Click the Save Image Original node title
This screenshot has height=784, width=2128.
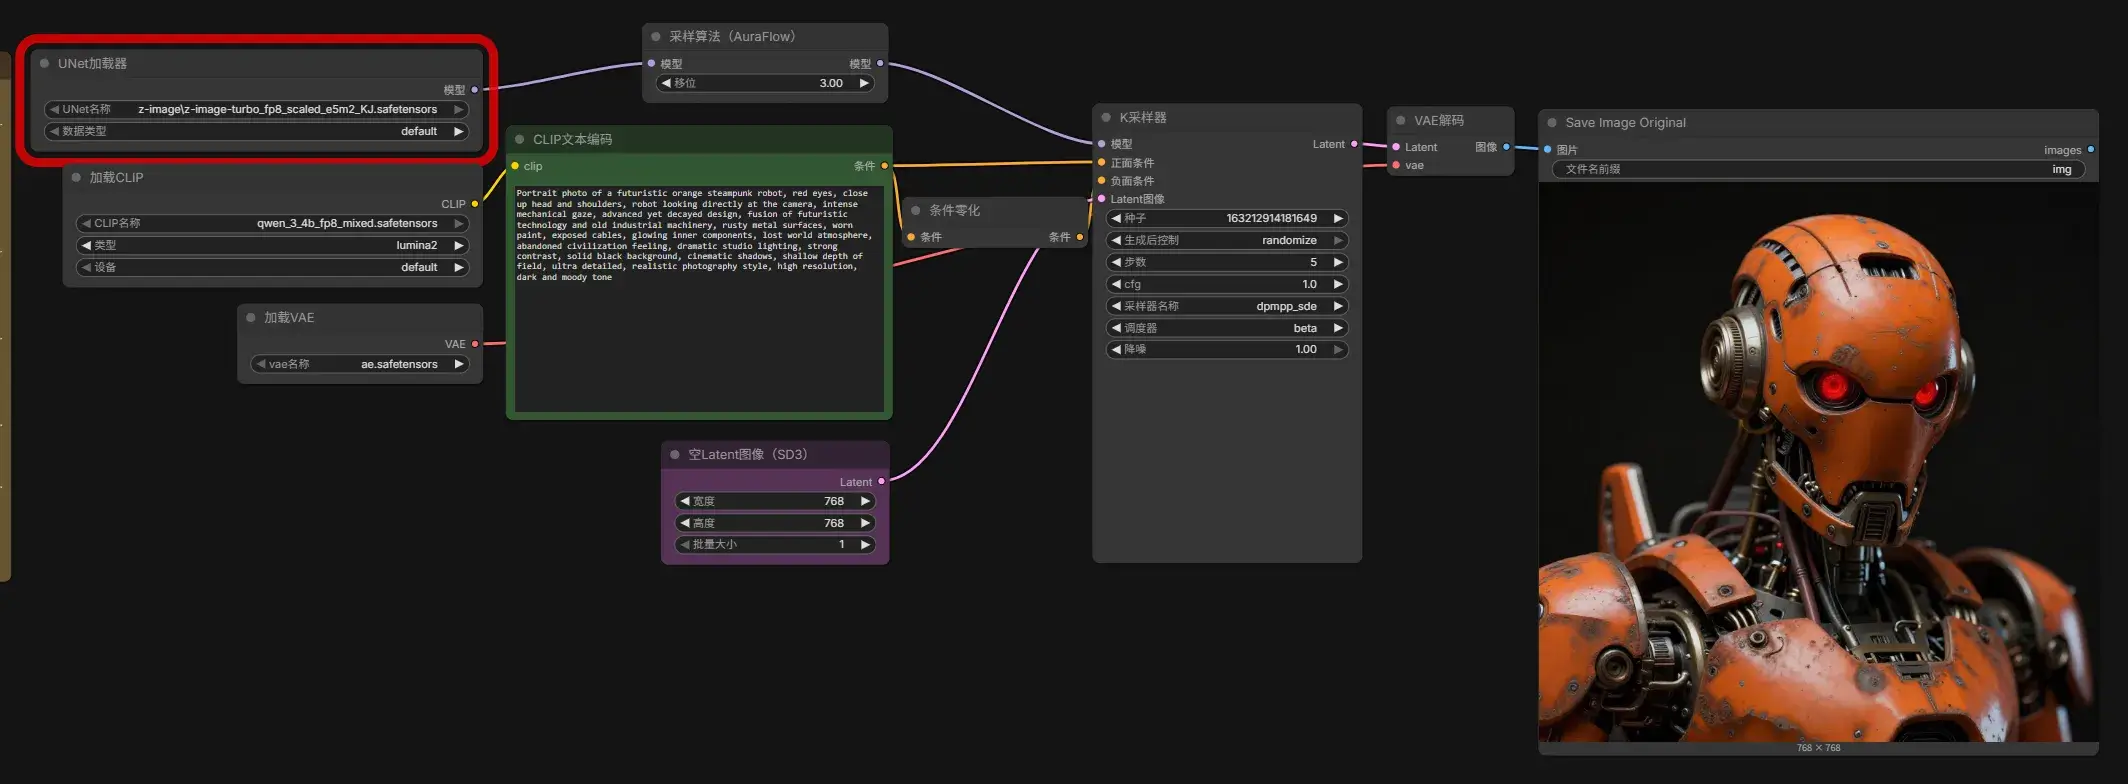(1625, 122)
